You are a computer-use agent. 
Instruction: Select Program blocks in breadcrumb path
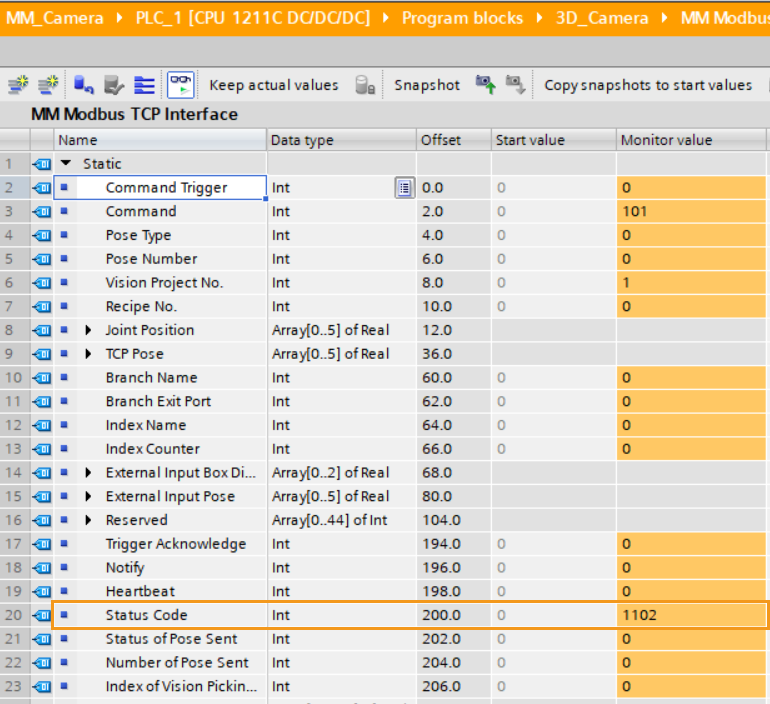[462, 18]
